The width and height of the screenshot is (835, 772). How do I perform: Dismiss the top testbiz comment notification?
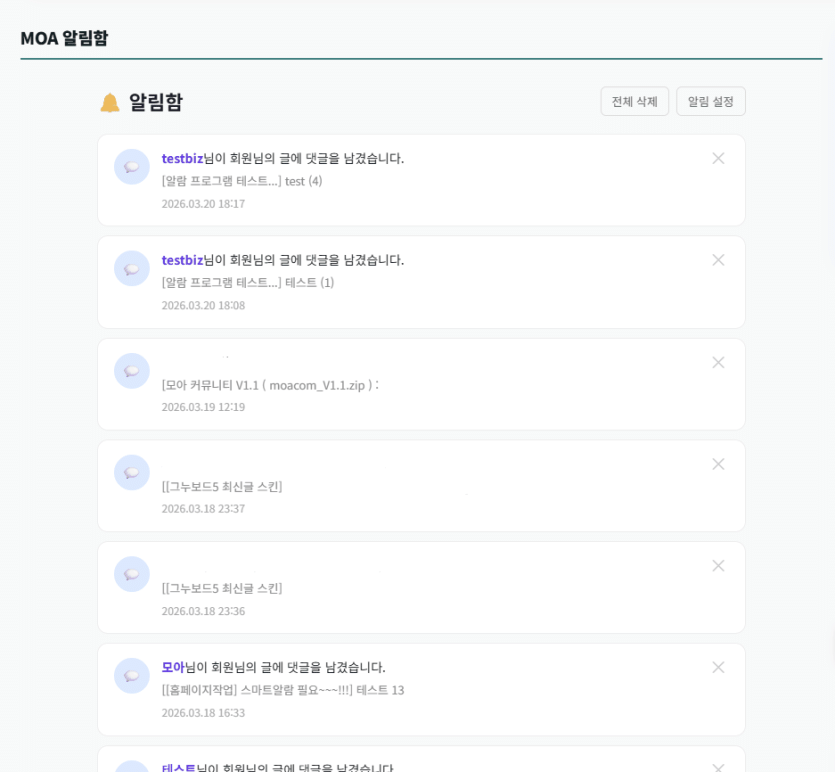(x=718, y=157)
